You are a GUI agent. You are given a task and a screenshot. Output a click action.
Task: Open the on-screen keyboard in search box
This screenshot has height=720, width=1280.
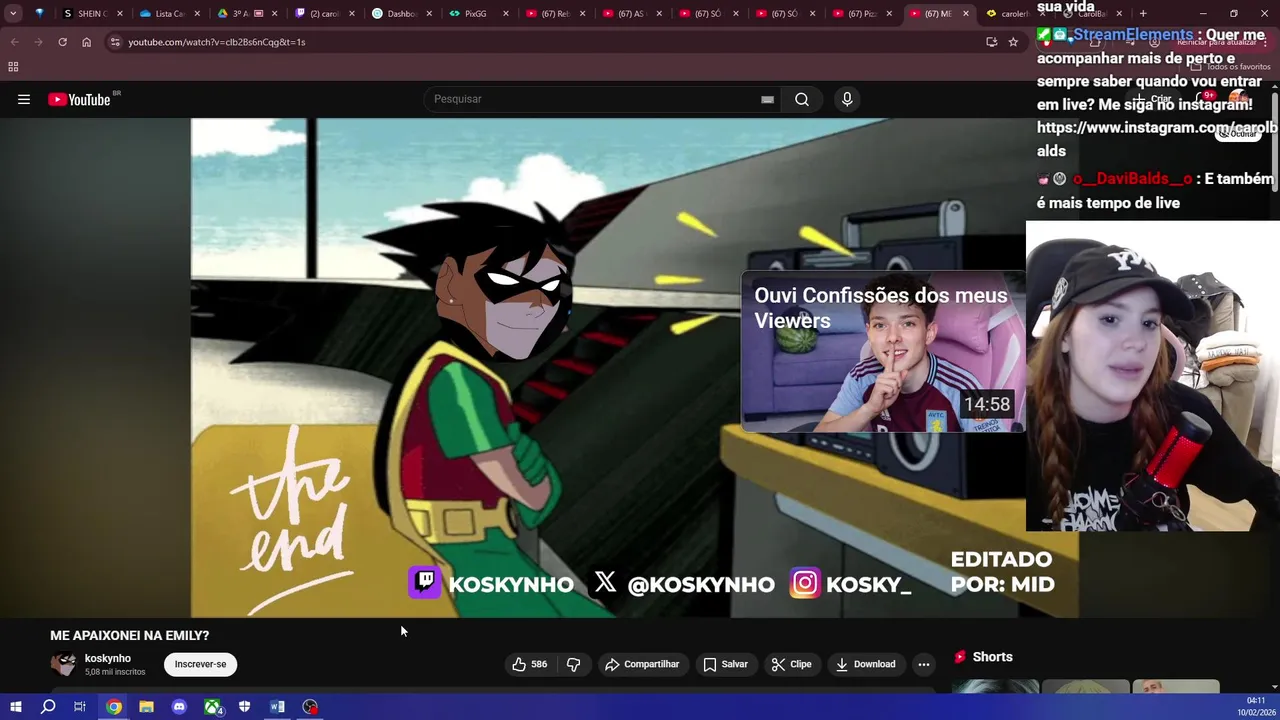click(767, 99)
